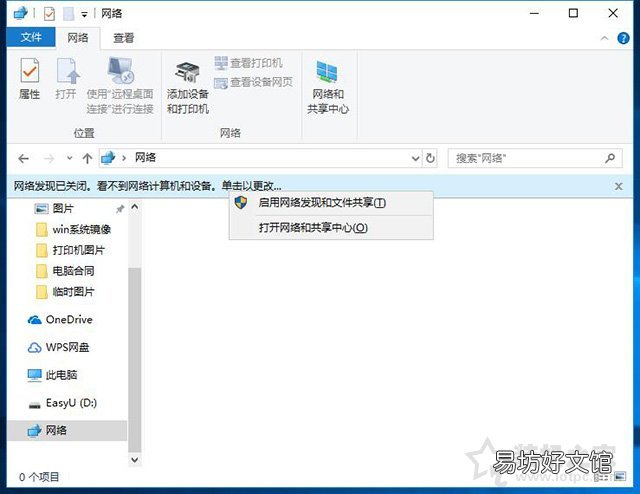Viewport: 640px width, 494px height.
Task: Open 网络和共享中心 from ribbon
Action: 328,87
